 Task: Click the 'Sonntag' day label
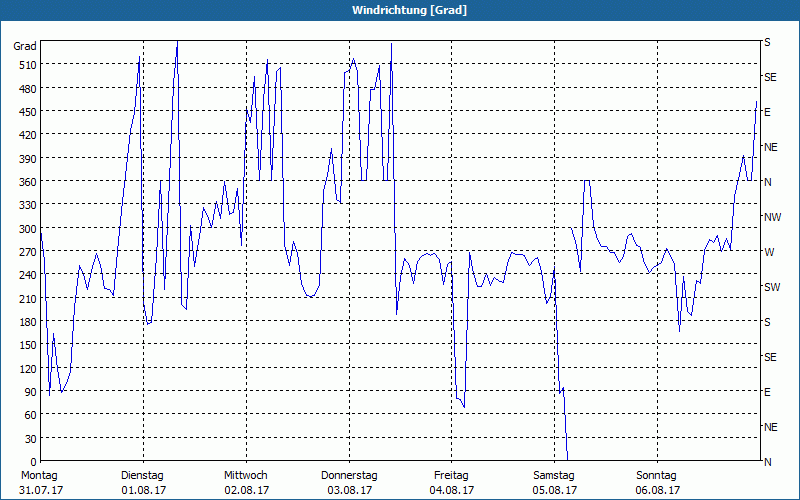[656, 476]
